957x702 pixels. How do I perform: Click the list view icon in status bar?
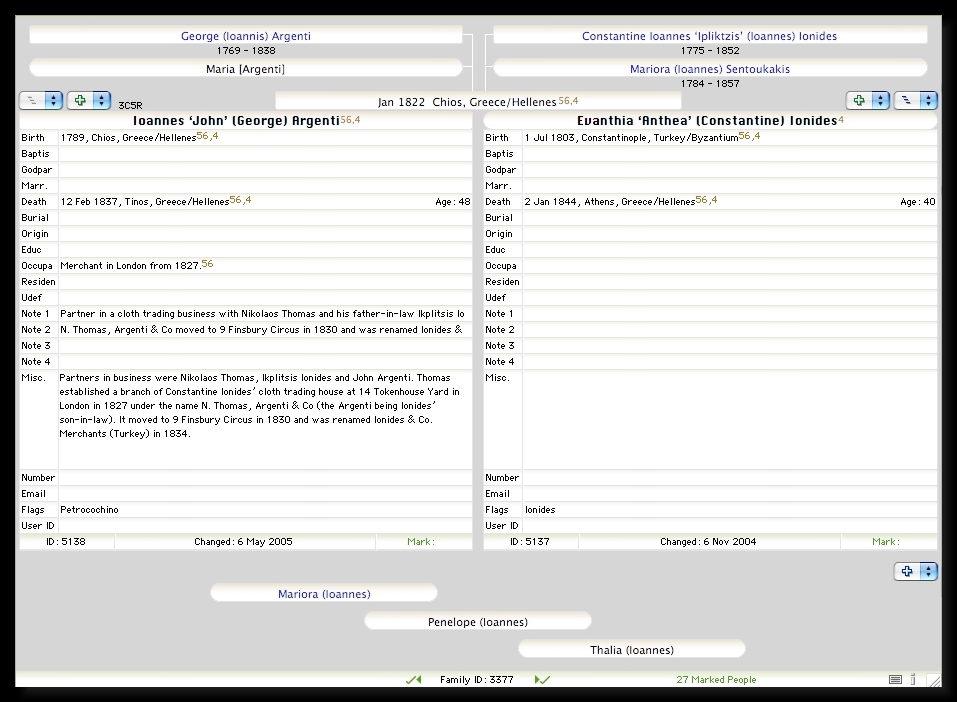pyautogui.click(x=895, y=680)
